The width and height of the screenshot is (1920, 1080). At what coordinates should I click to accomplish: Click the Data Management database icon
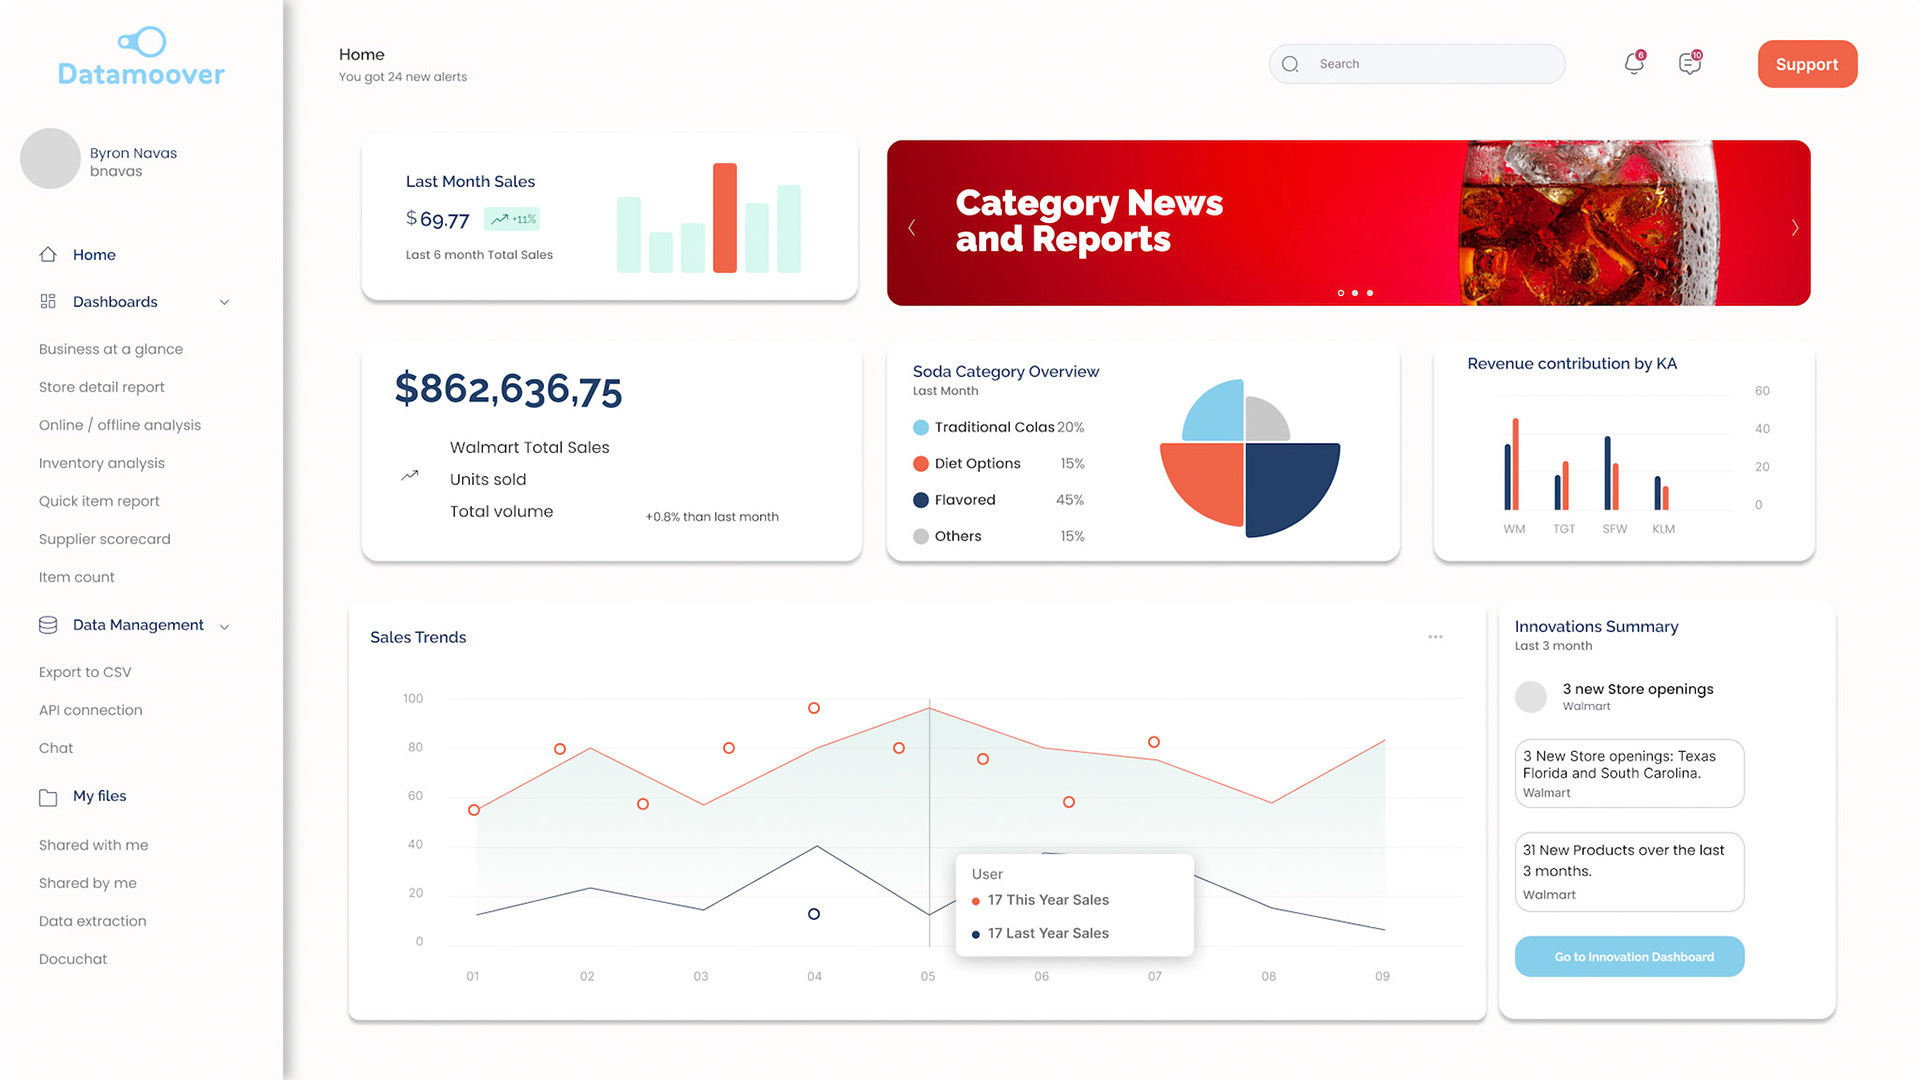point(48,625)
